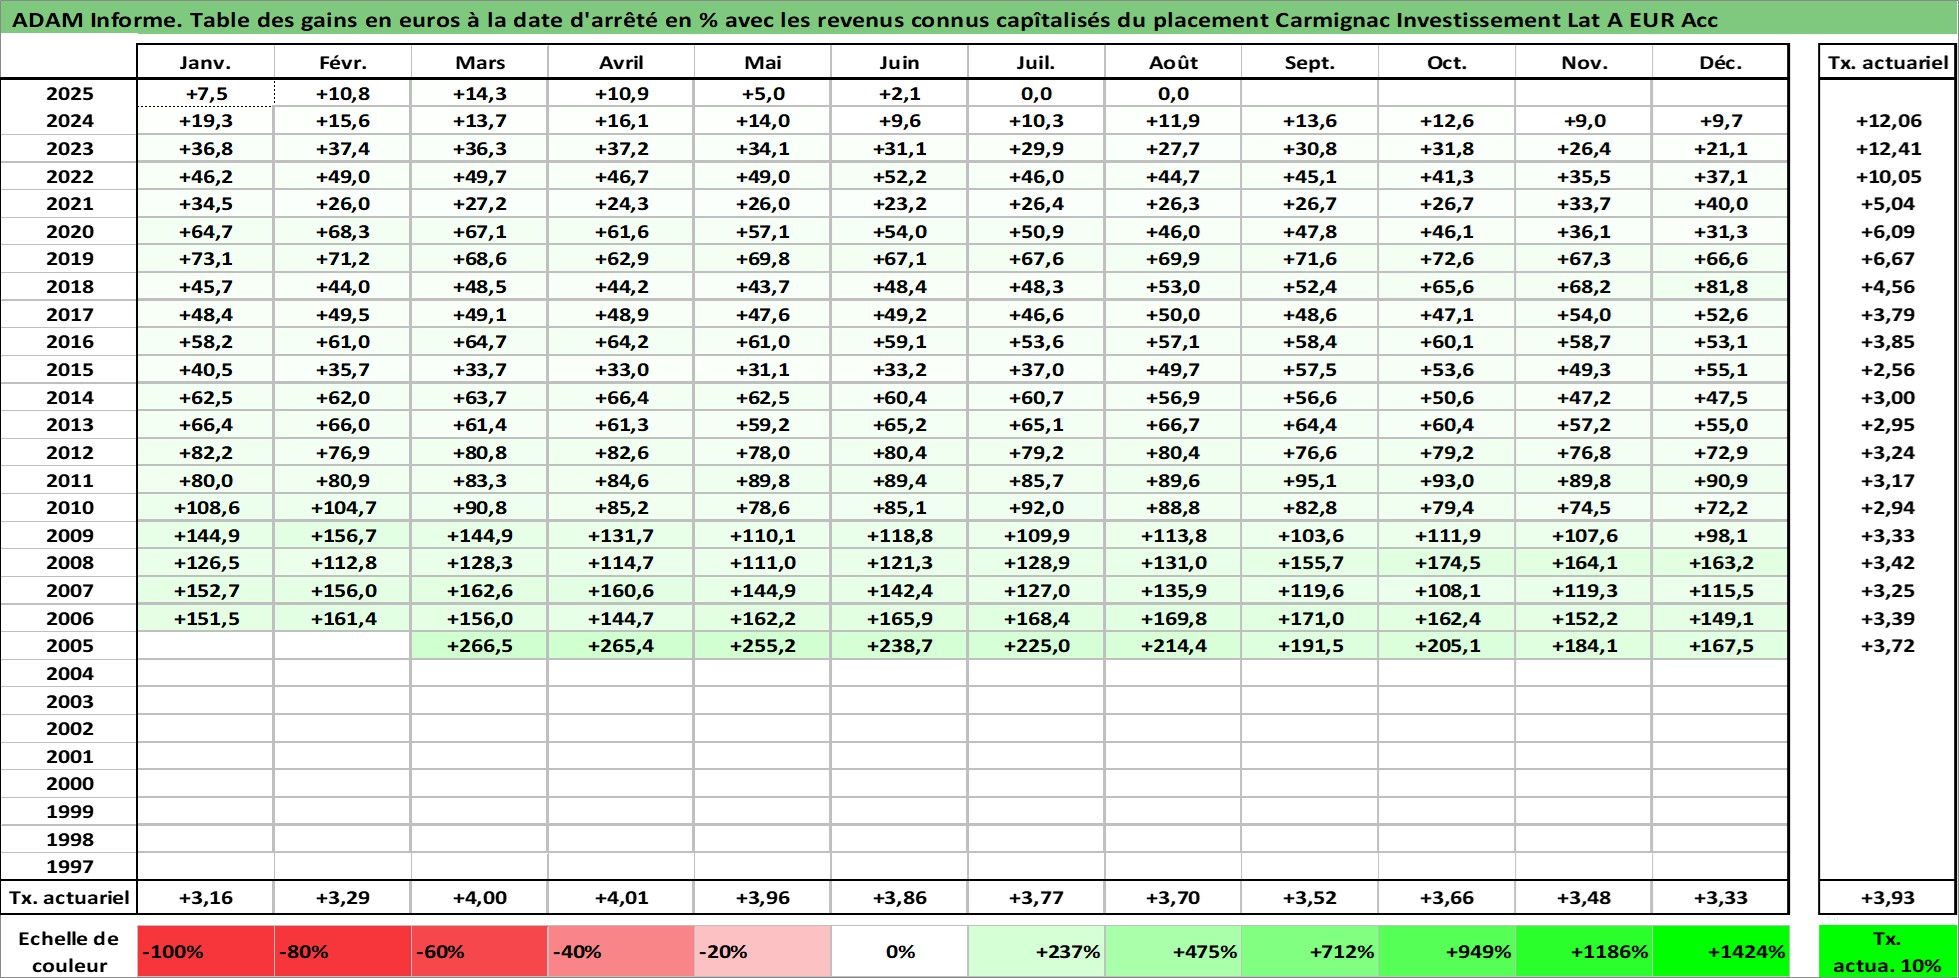Click the ADAM Informe title banner
Viewport: 1959px width, 978px height.
point(979,18)
